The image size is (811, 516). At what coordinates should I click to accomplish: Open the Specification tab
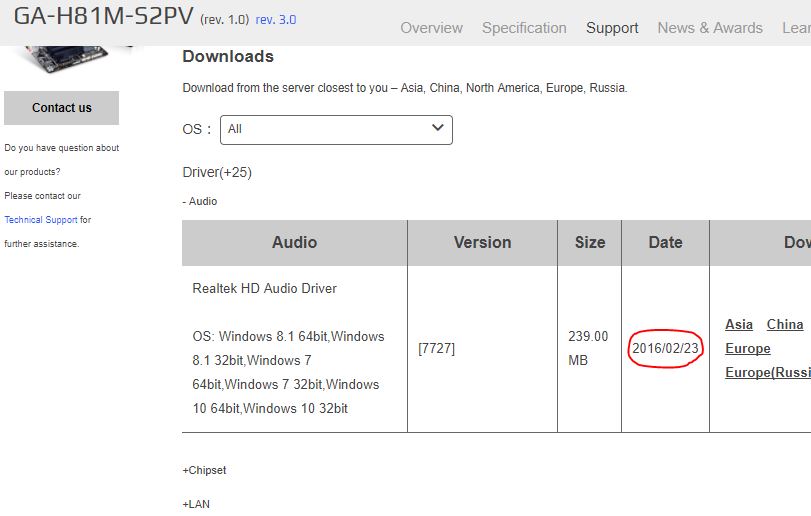click(524, 28)
